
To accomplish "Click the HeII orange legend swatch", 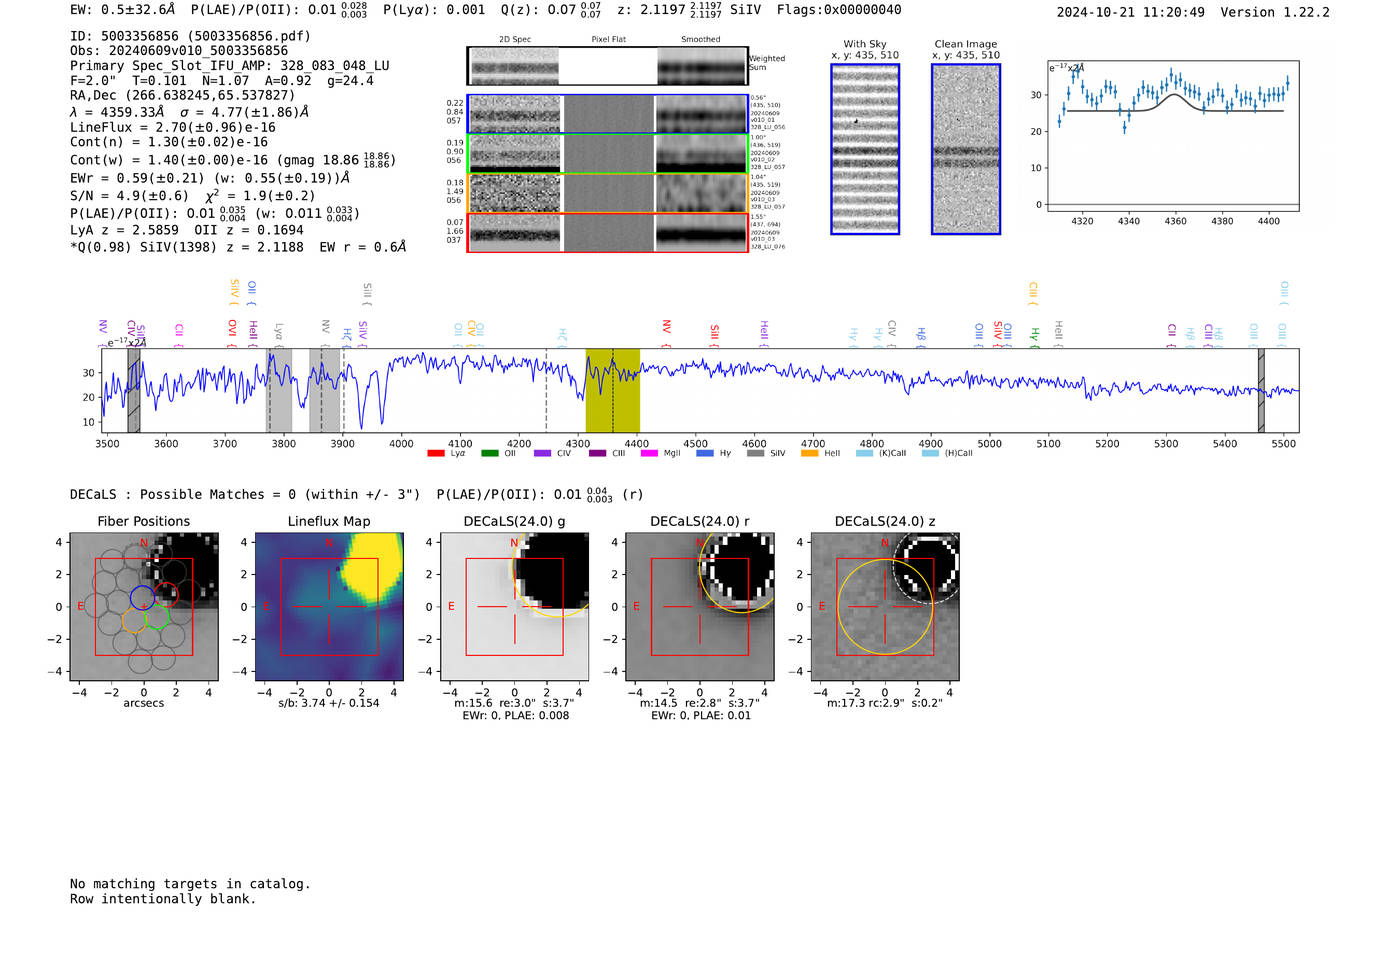I will click(809, 453).
